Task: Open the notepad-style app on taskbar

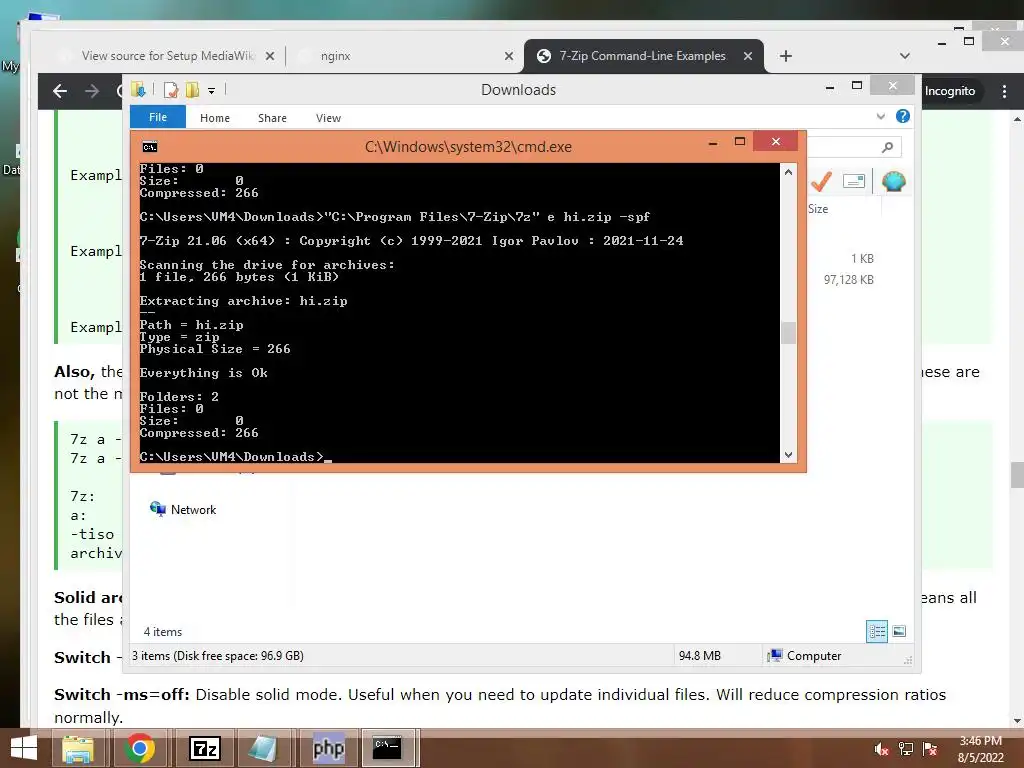Action: click(x=263, y=748)
